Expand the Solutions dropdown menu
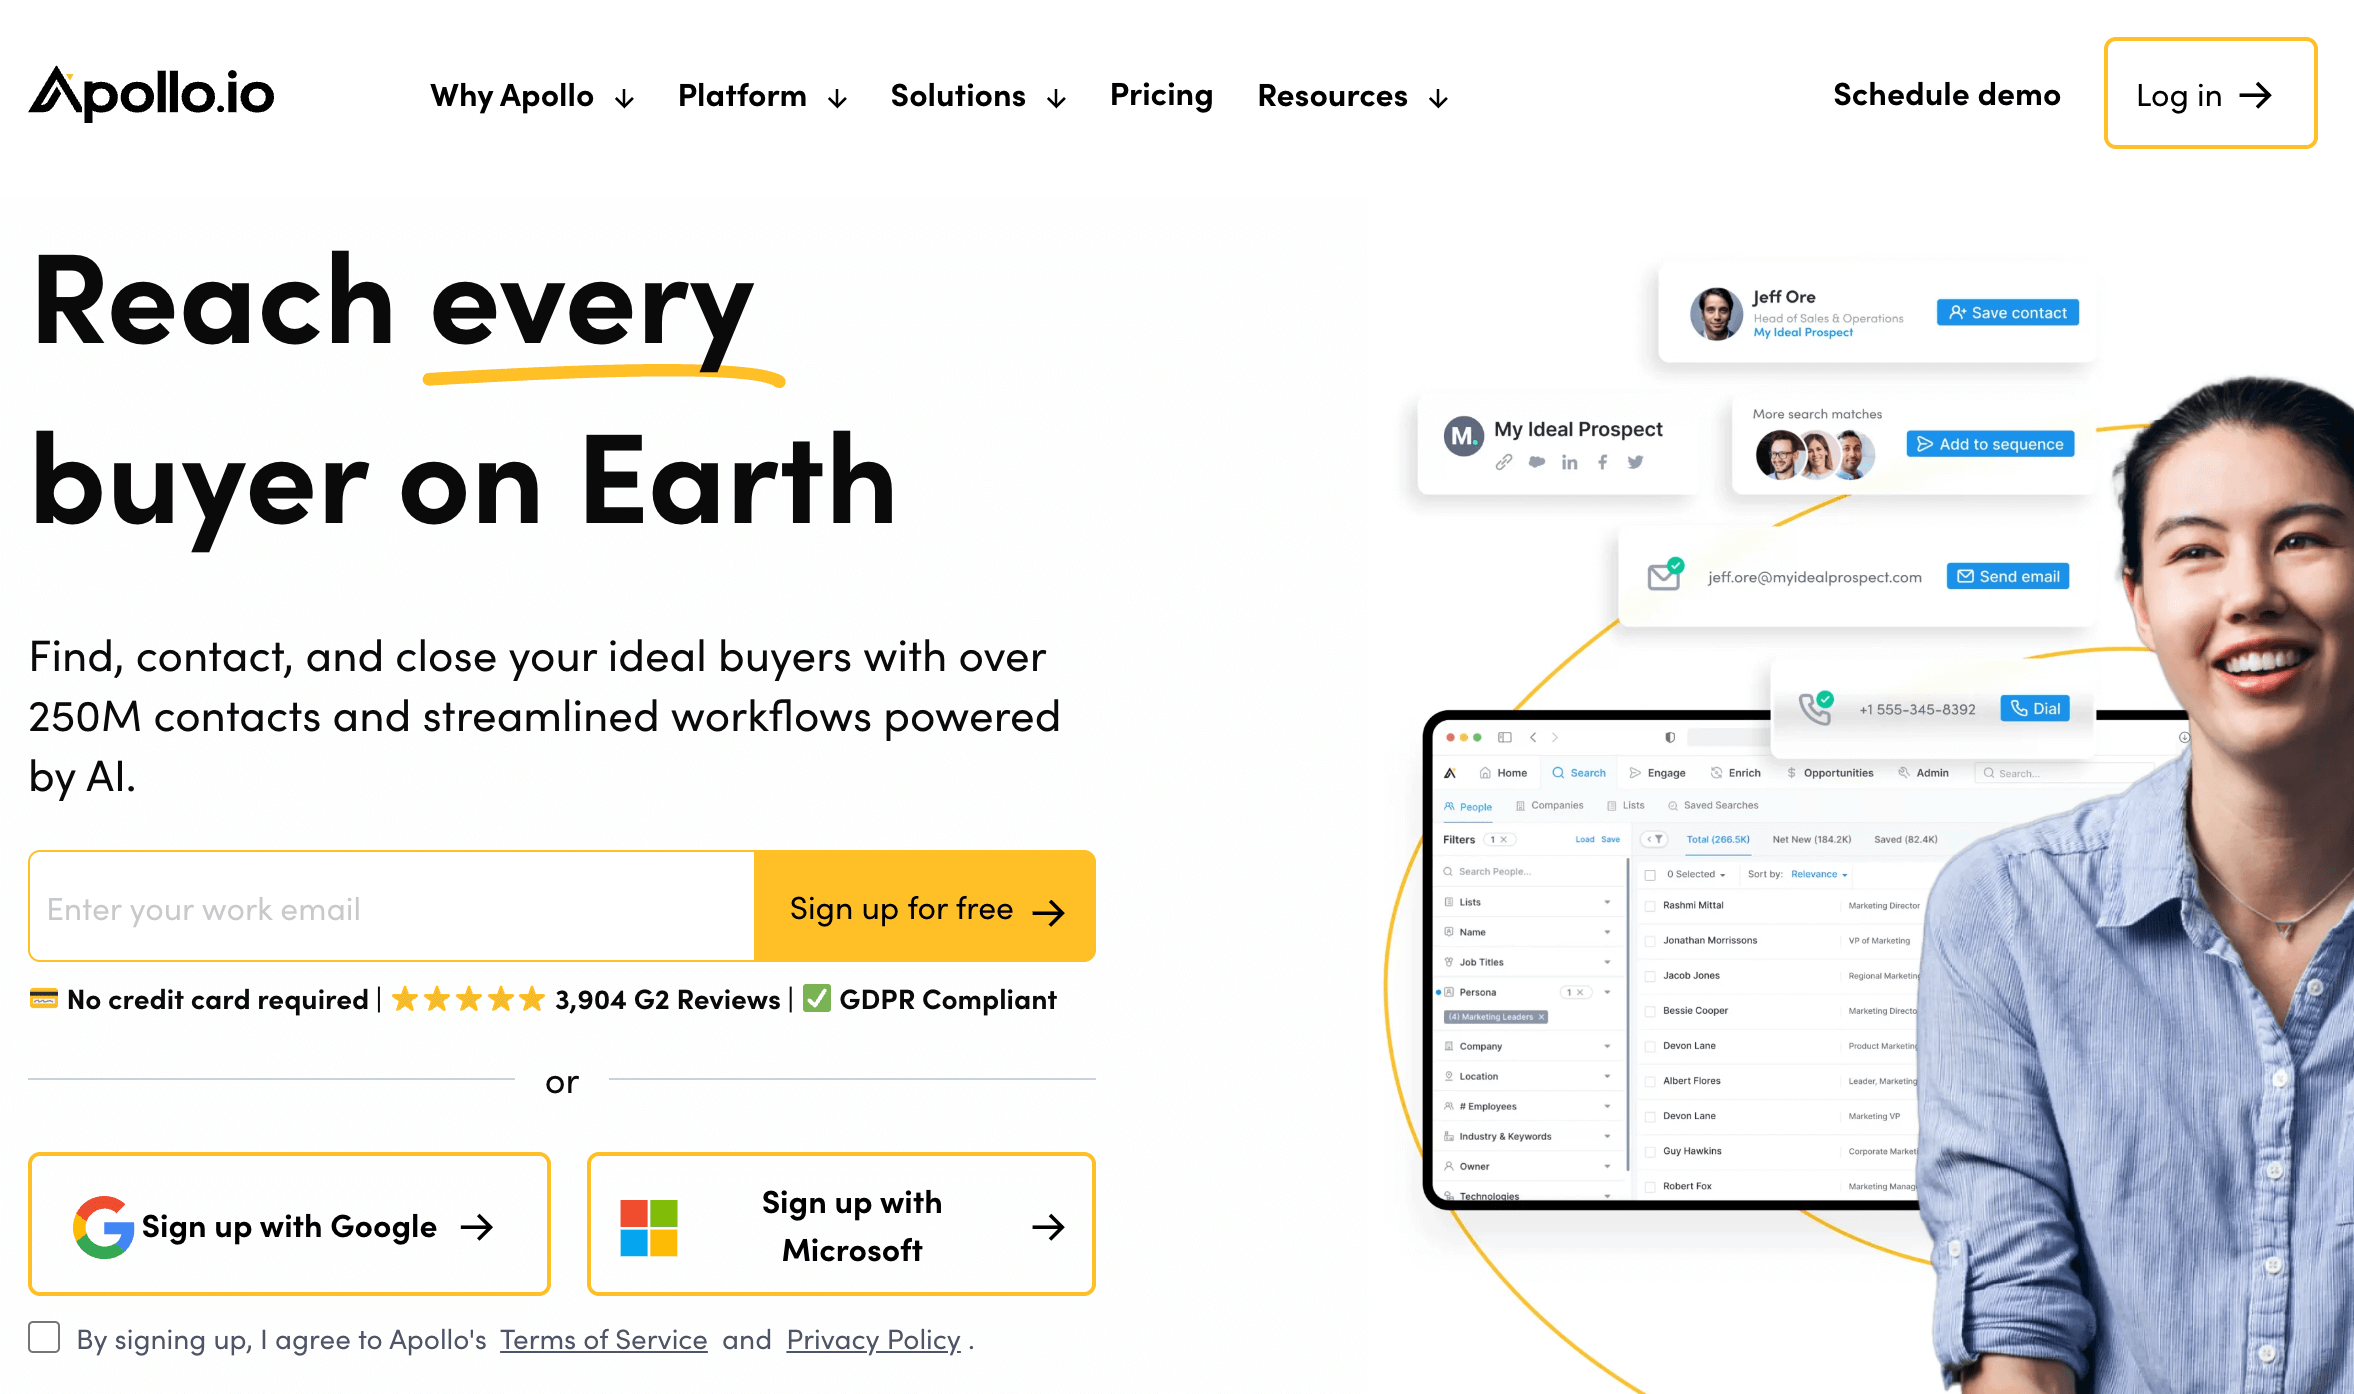The width and height of the screenshot is (2354, 1394). 979,95
